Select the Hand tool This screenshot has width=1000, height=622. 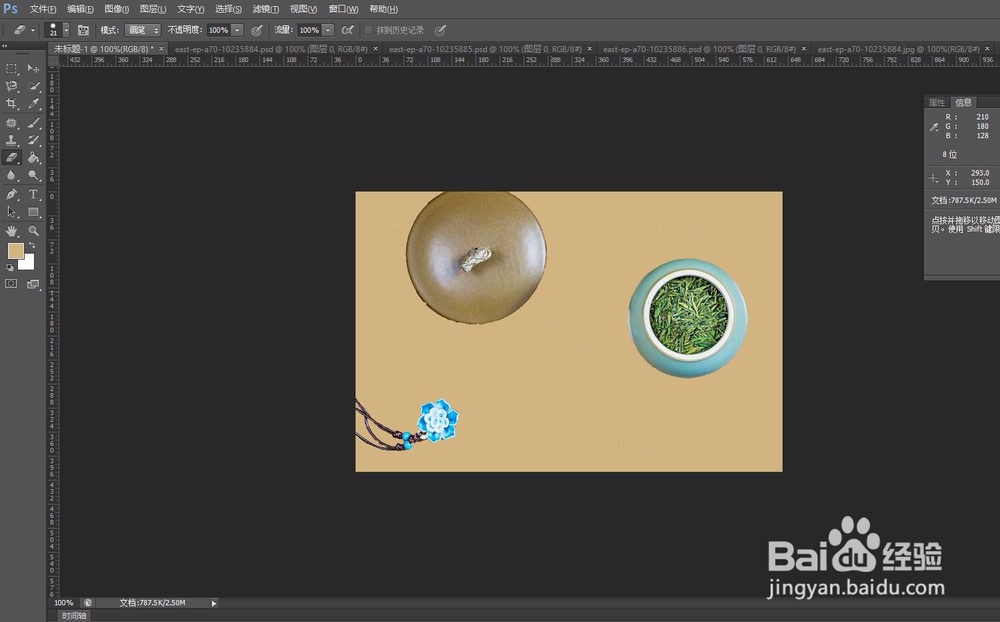pyautogui.click(x=11, y=231)
